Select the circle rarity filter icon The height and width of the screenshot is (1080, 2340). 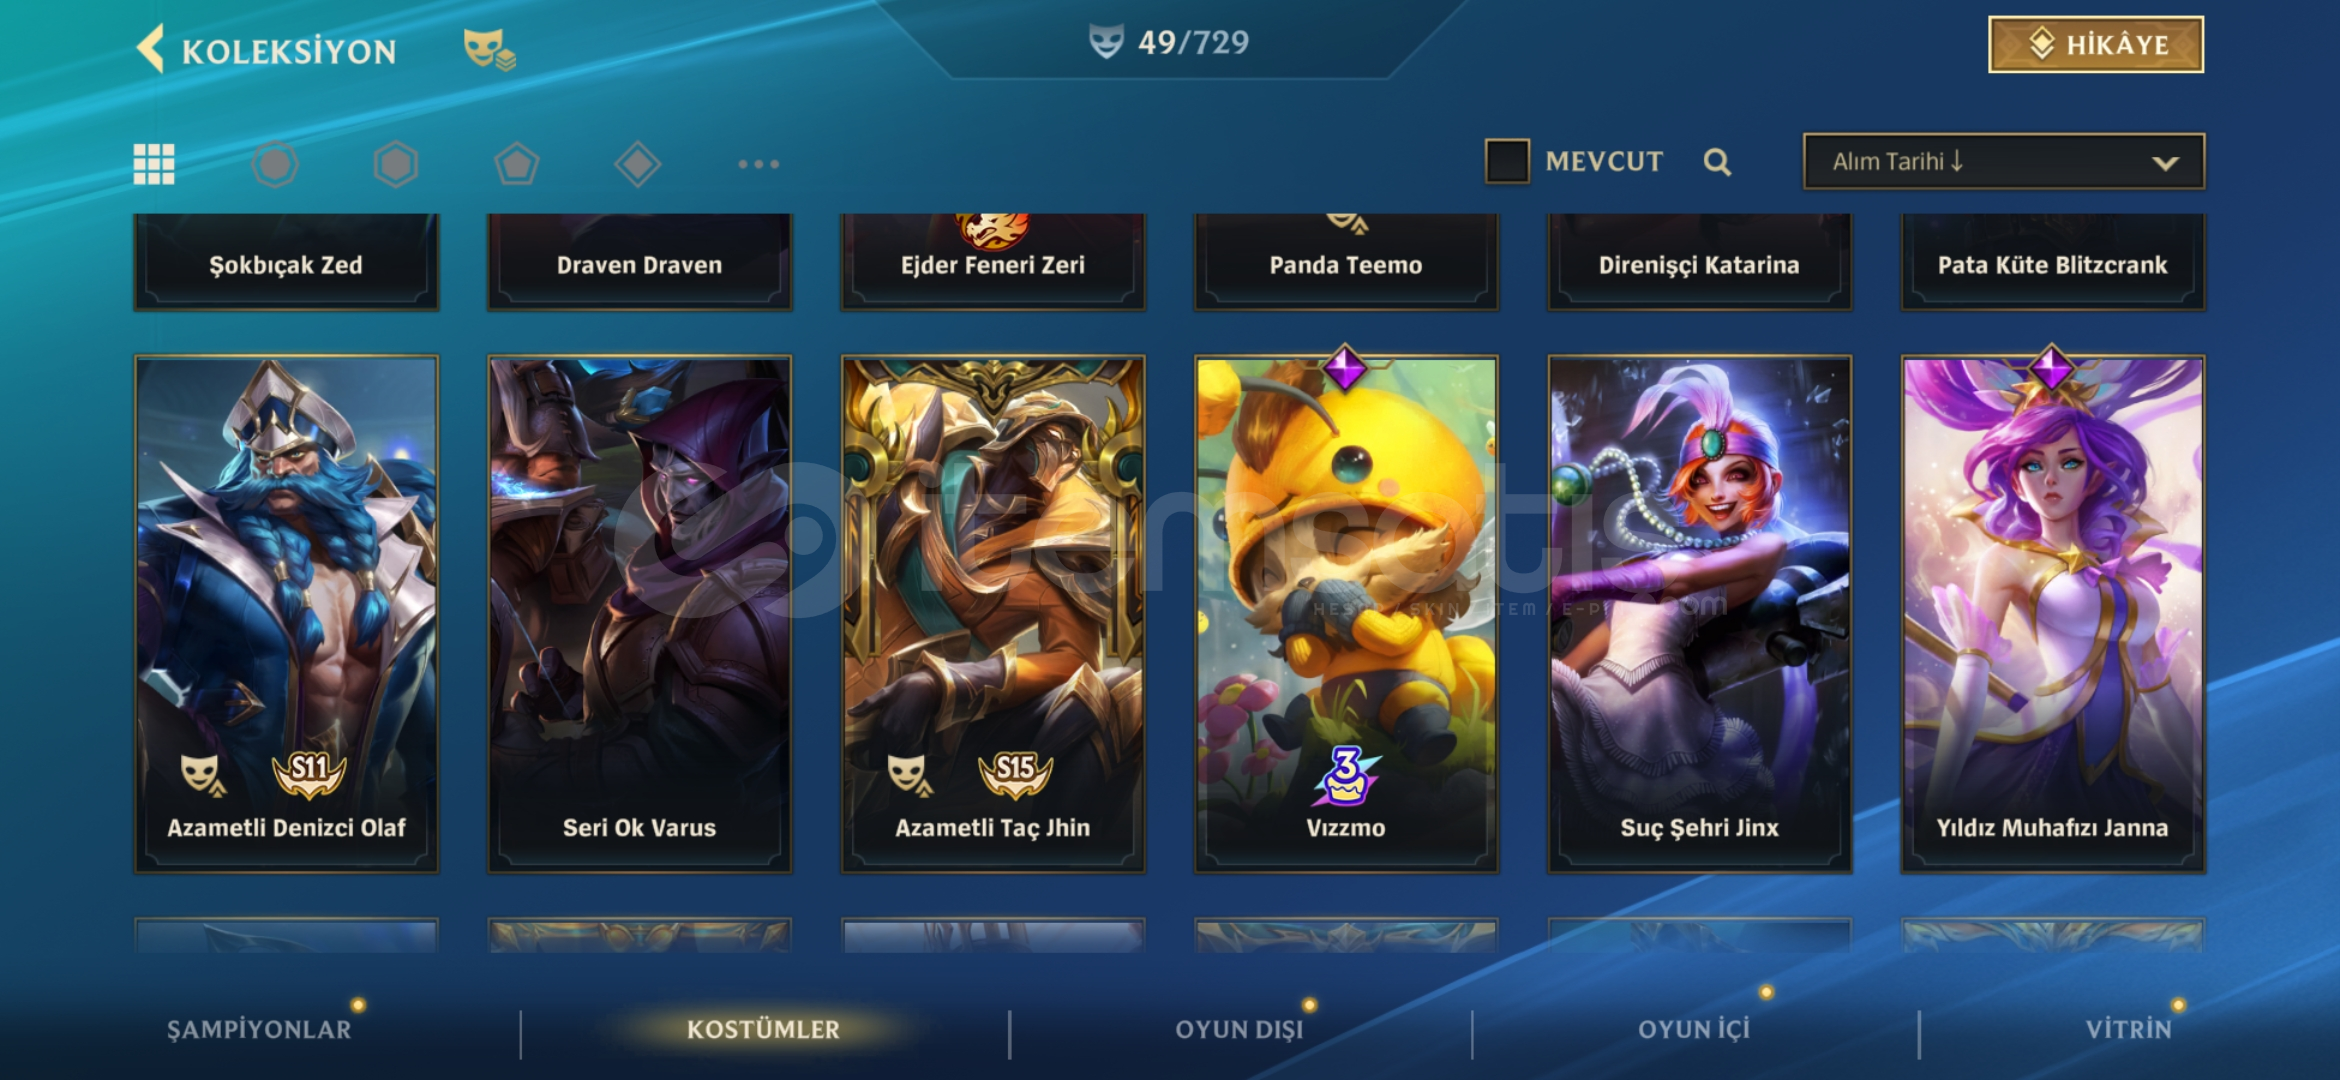[275, 164]
